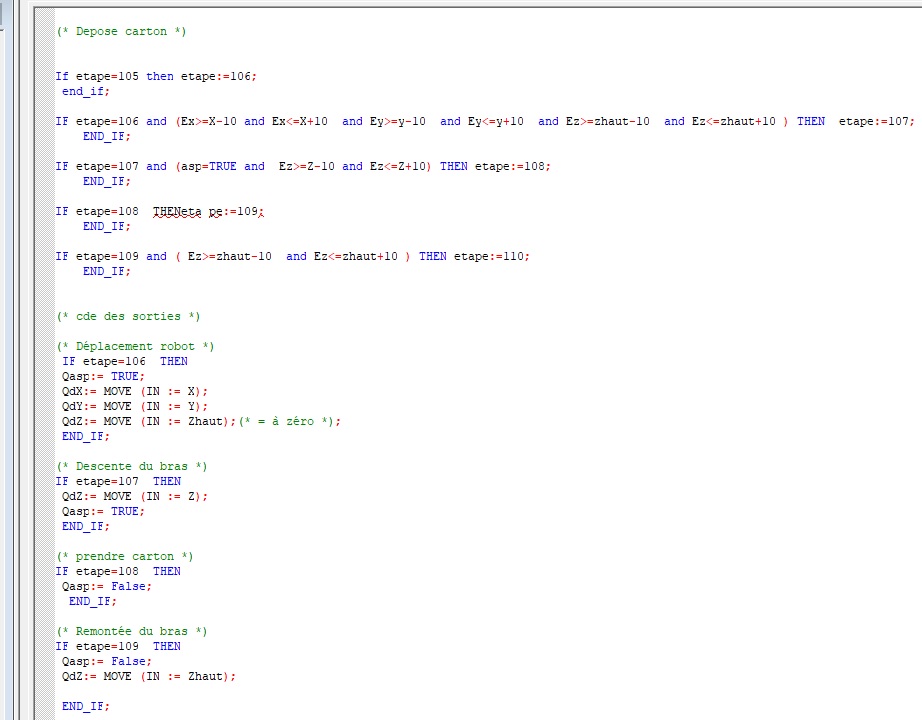This screenshot has height=720, width=922.
Task: Click the "(* prendre carton *)" comment
Action: point(124,557)
